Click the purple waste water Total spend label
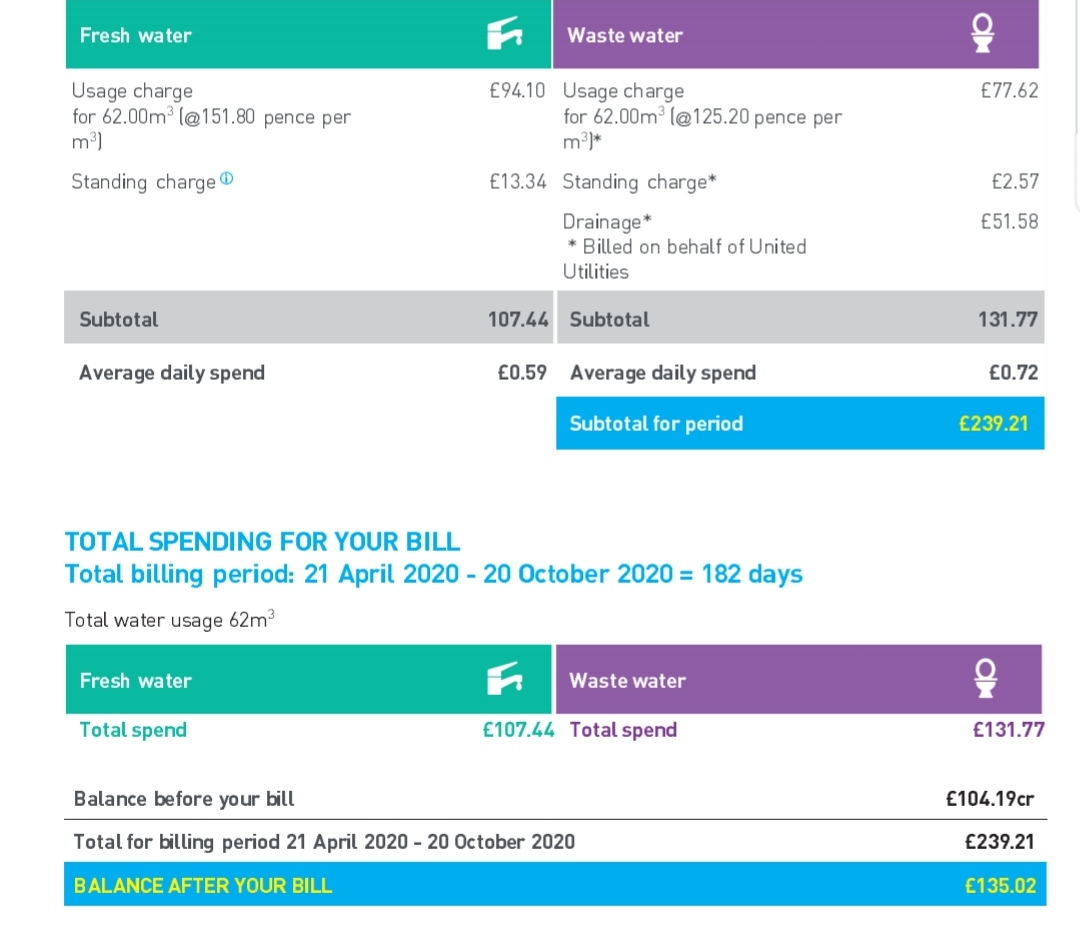1080x930 pixels. point(623,730)
